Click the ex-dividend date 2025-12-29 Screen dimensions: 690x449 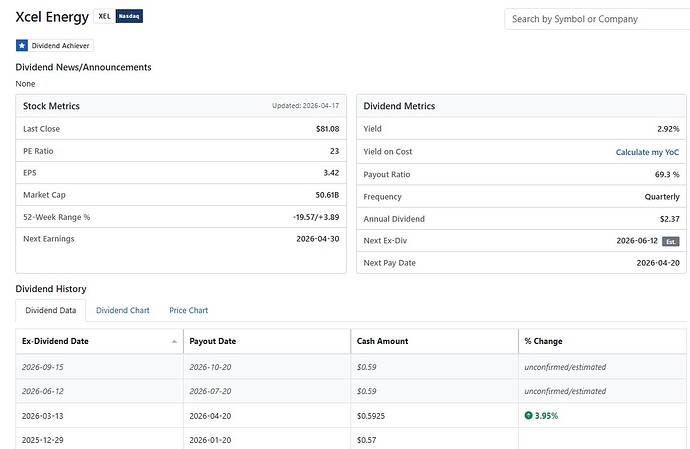pyautogui.click(x=43, y=440)
